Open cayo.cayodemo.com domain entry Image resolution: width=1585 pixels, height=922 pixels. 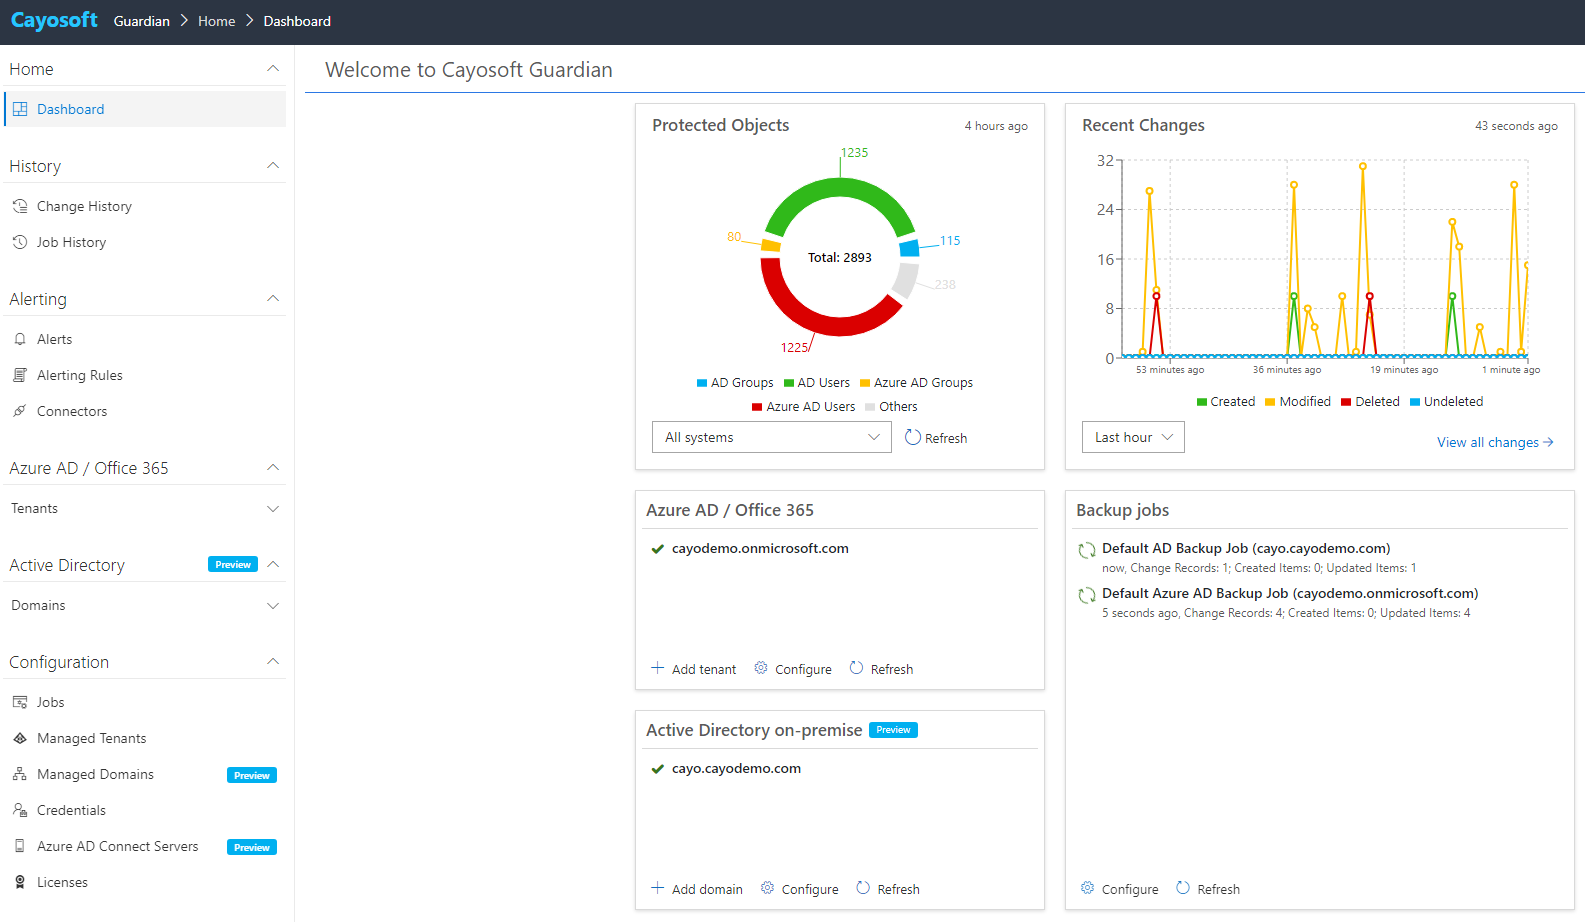(x=736, y=768)
